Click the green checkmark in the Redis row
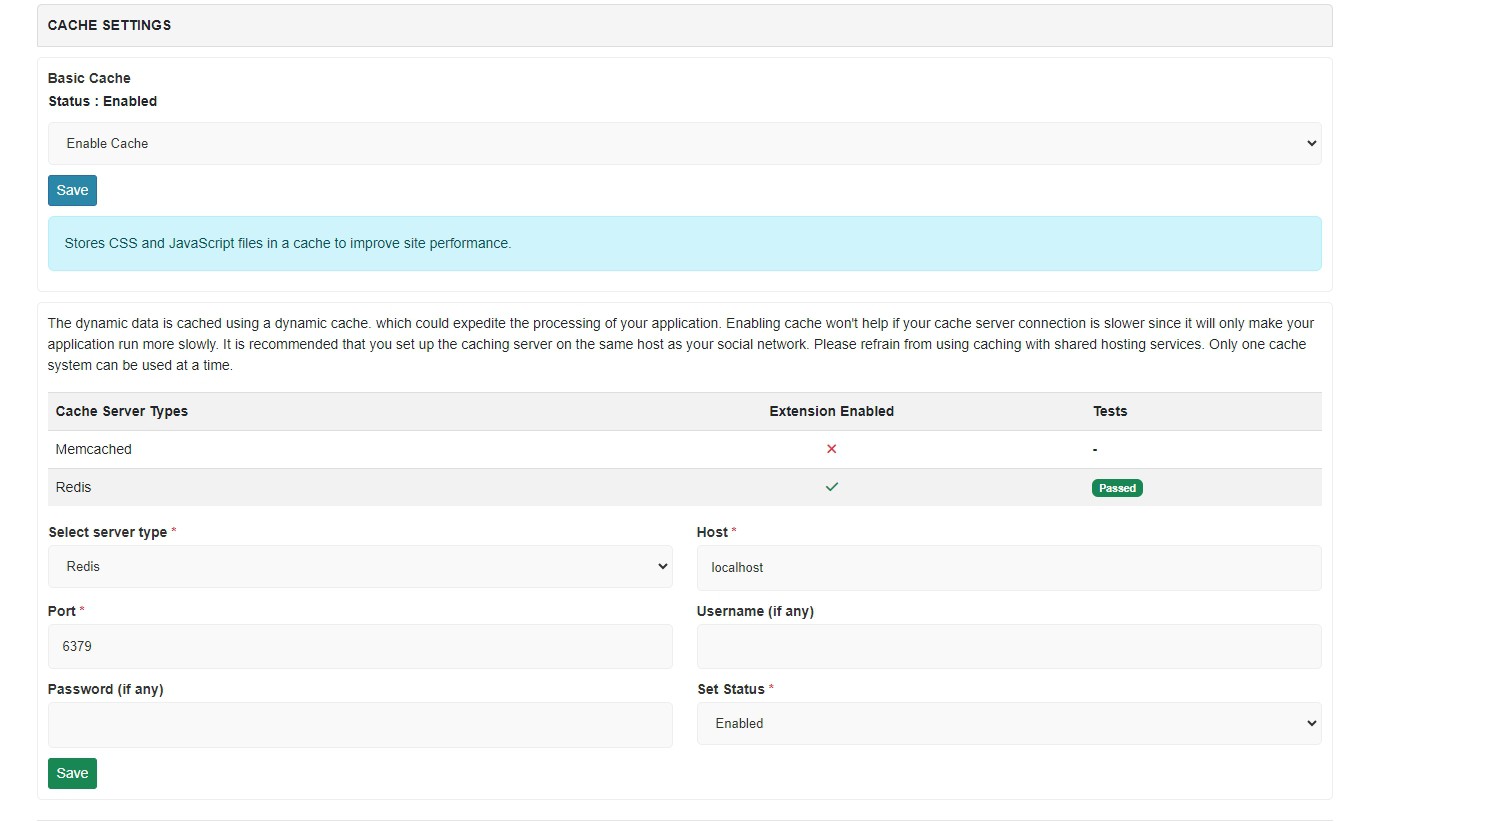Image resolution: width=1491 pixels, height=822 pixels. point(831,487)
